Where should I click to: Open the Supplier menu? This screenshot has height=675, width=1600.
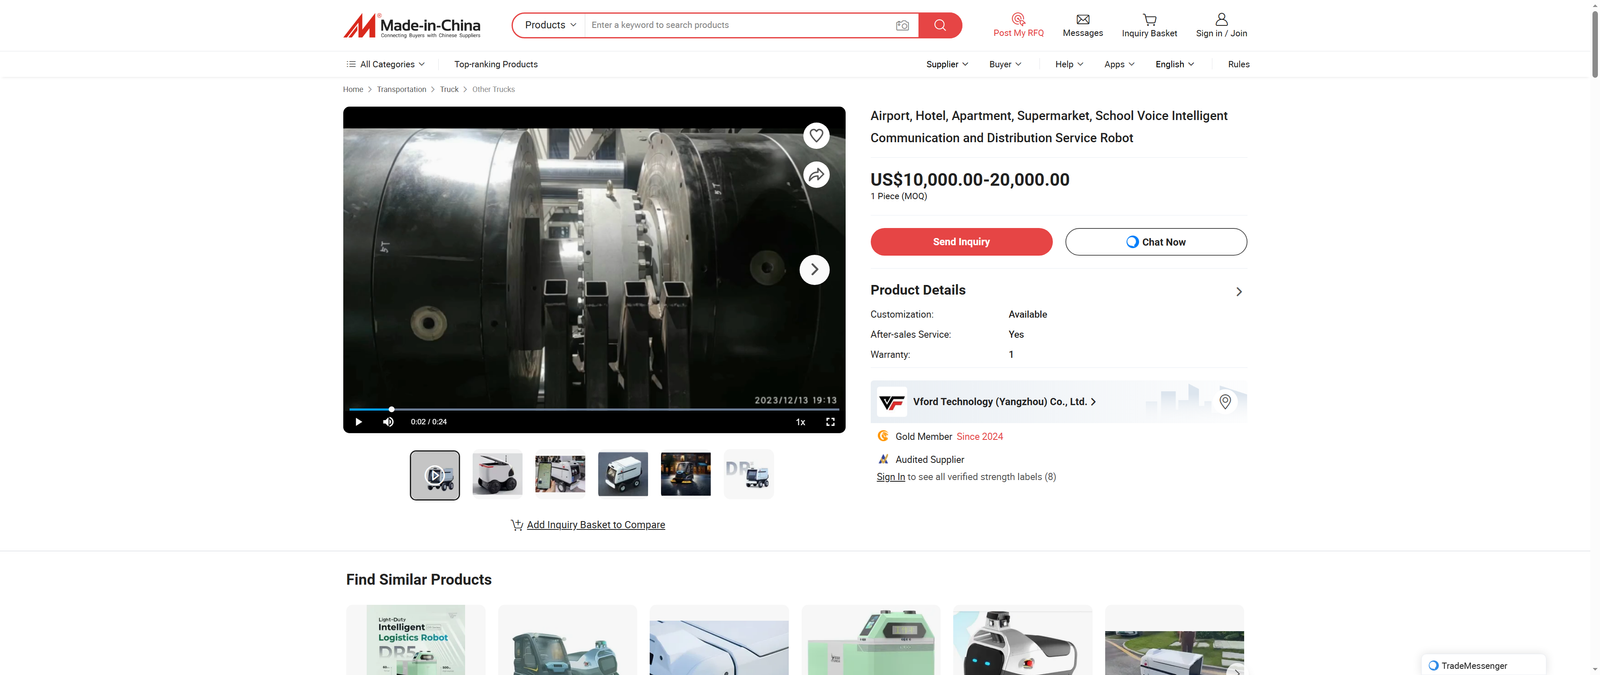[x=946, y=64]
